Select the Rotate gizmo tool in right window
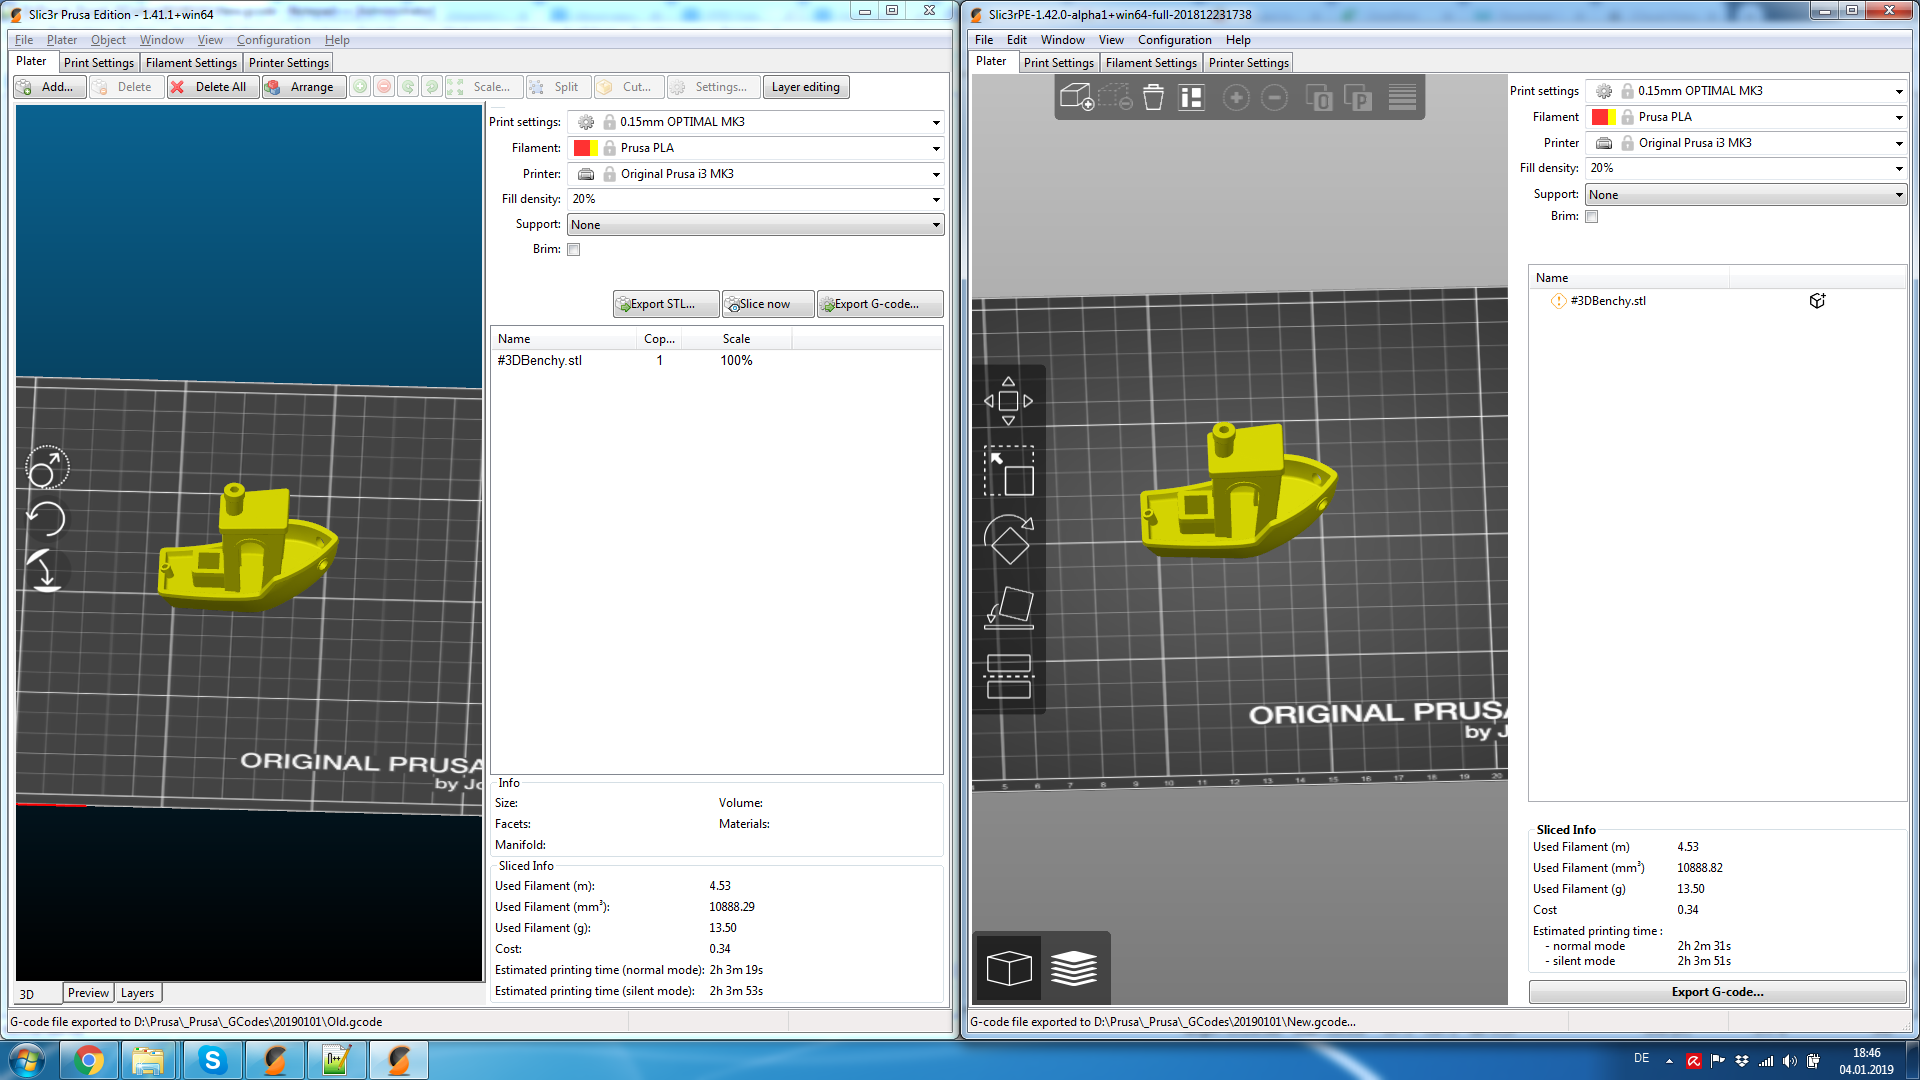Screen dimensions: 1920x1080 pos(1008,539)
